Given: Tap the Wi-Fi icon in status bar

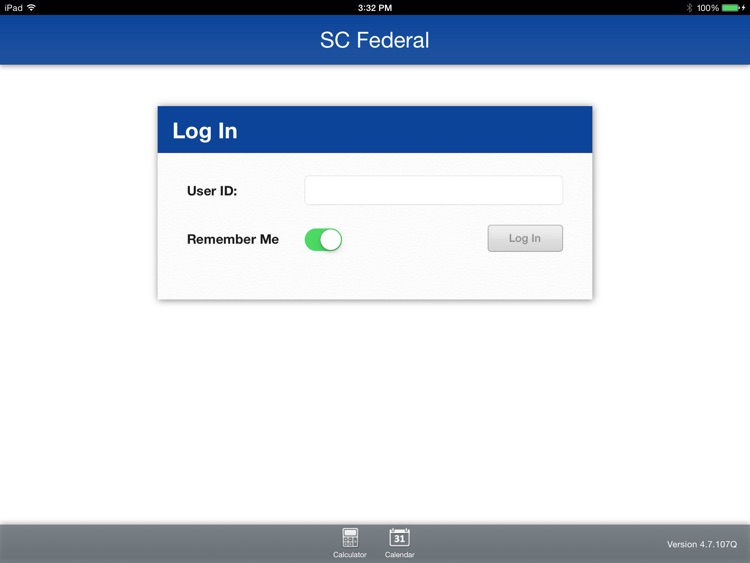Looking at the screenshot, I should (x=32, y=8).
